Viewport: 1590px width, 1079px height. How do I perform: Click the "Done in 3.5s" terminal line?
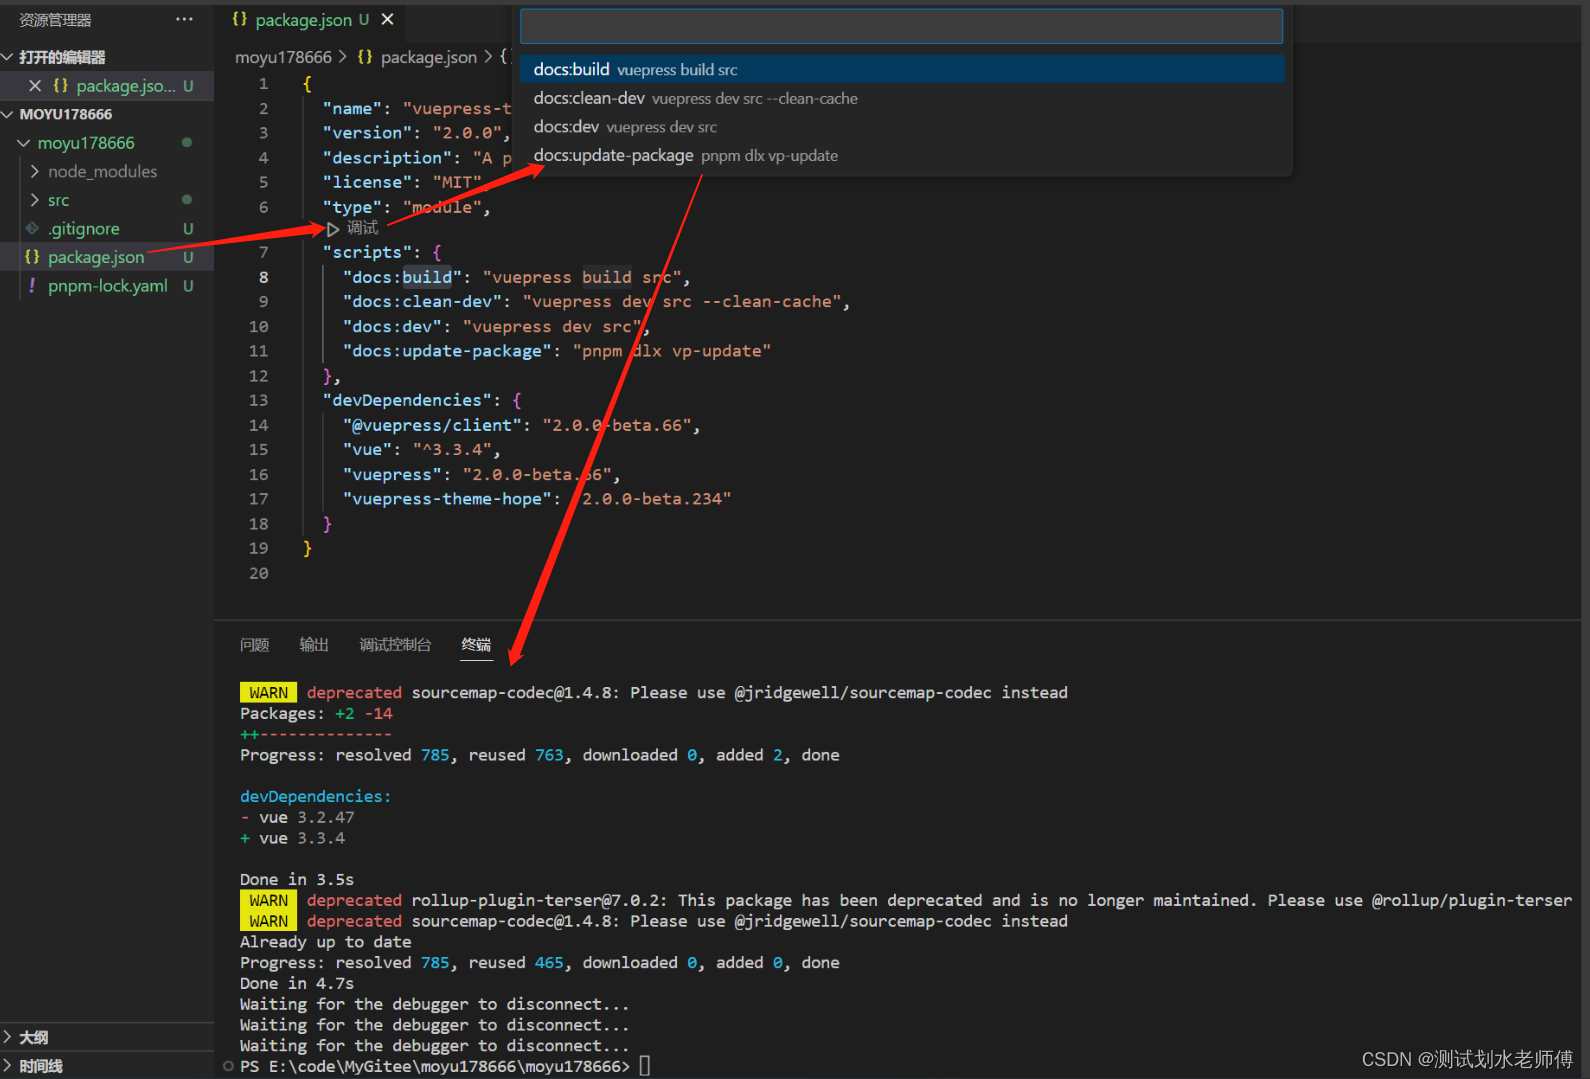coord(297,880)
